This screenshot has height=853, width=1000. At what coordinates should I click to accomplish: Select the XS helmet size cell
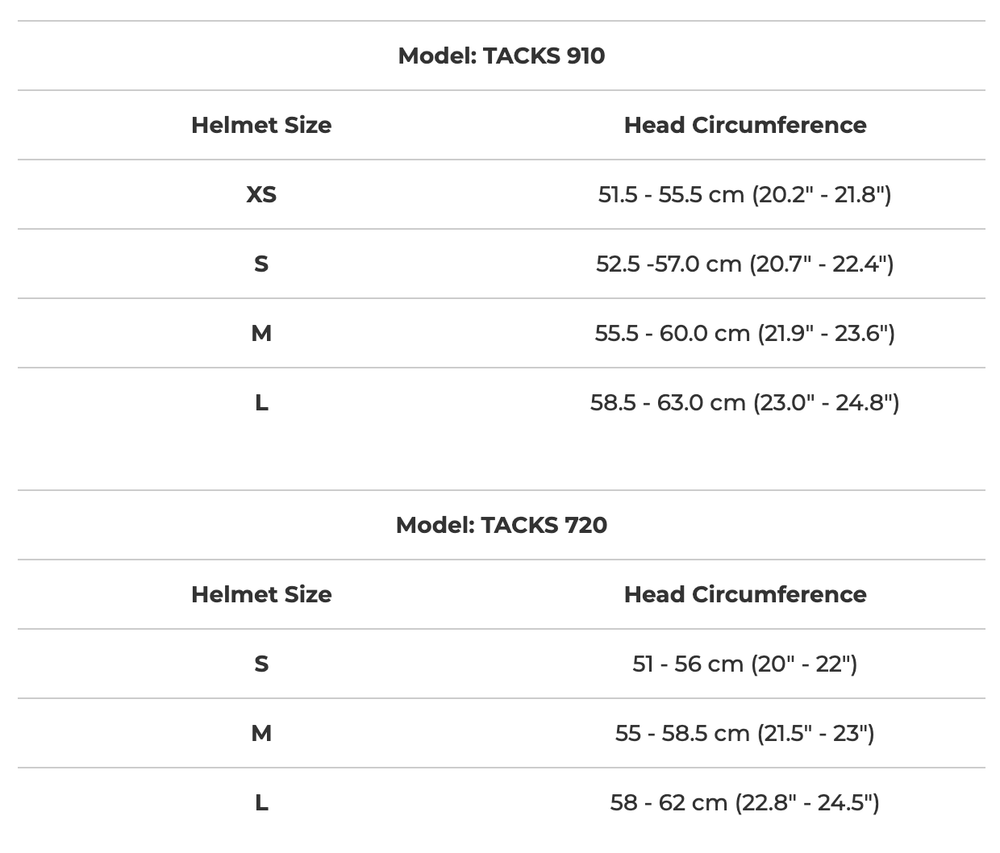pos(261,194)
